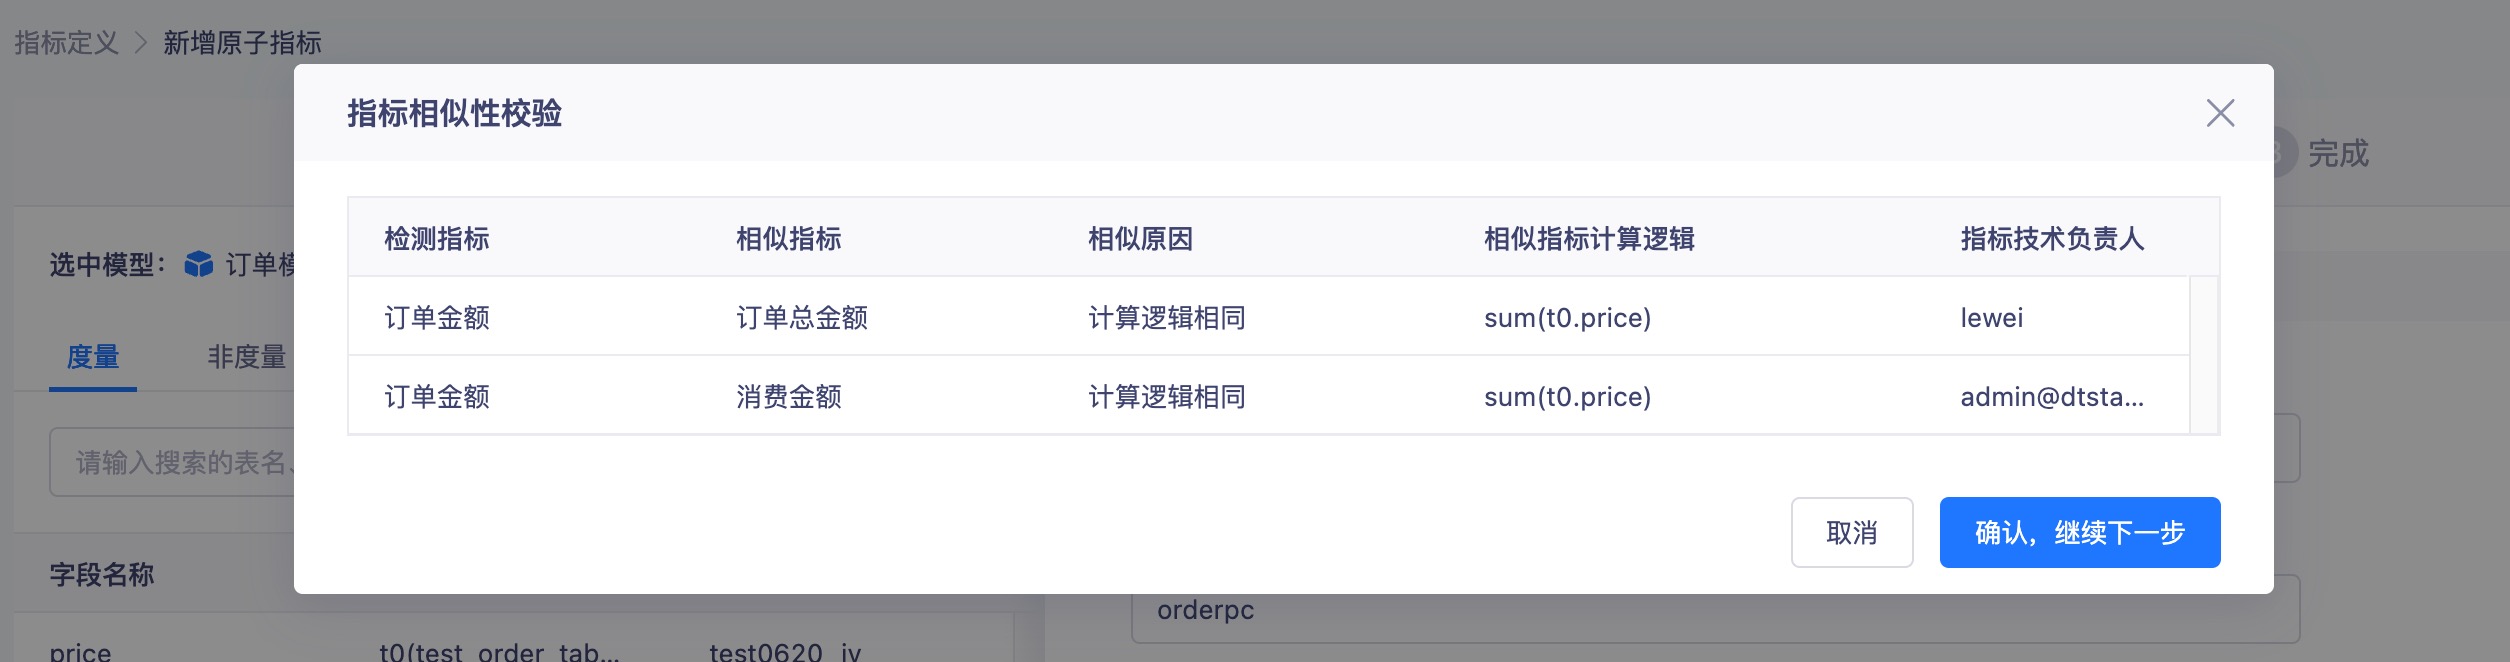Click the 新增原子指标 breadcrumb
The width and height of the screenshot is (2510, 662).
point(242,43)
